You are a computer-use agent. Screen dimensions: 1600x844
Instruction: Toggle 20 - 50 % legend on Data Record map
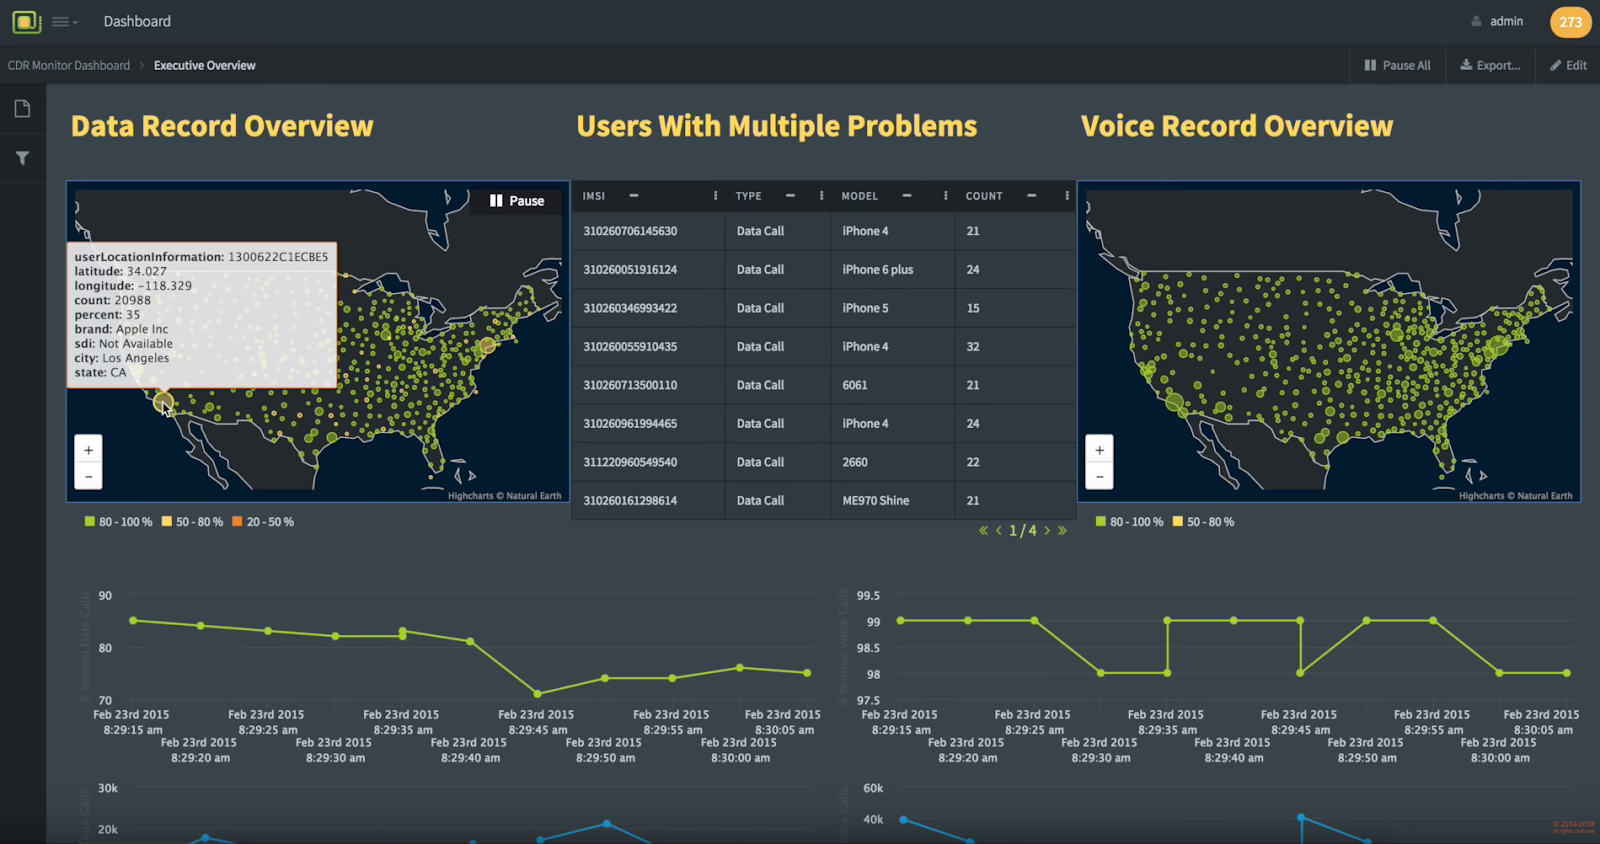(x=263, y=522)
